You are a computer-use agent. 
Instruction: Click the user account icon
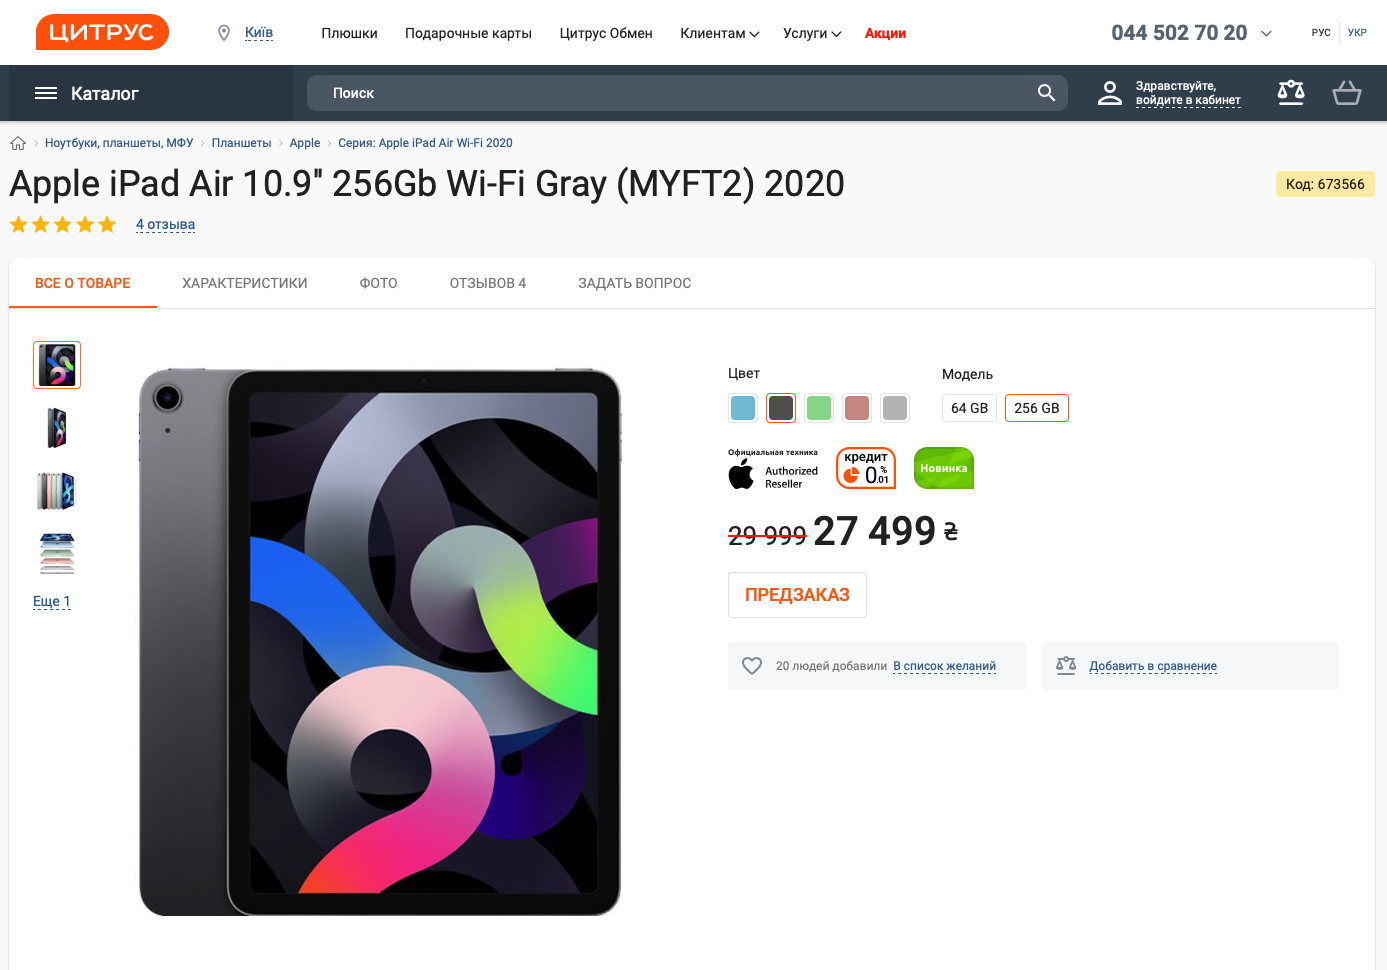point(1110,93)
